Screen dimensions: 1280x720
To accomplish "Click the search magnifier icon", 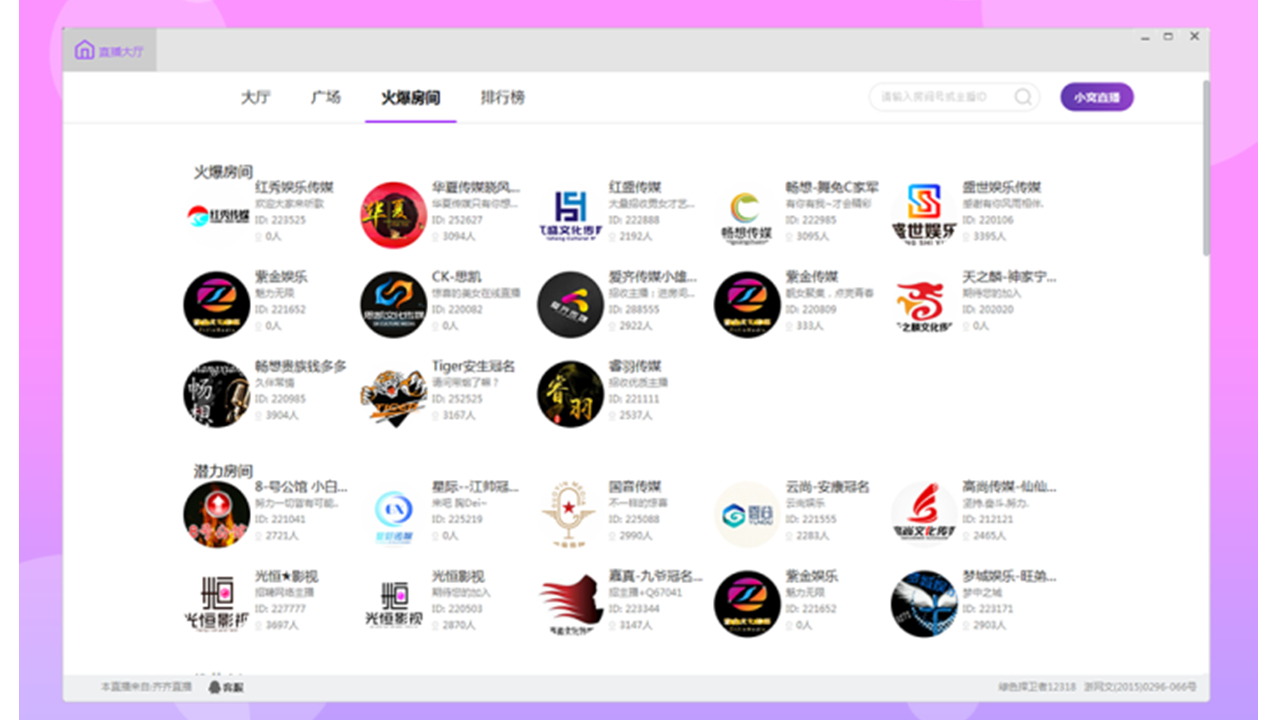I will pos(1023,97).
